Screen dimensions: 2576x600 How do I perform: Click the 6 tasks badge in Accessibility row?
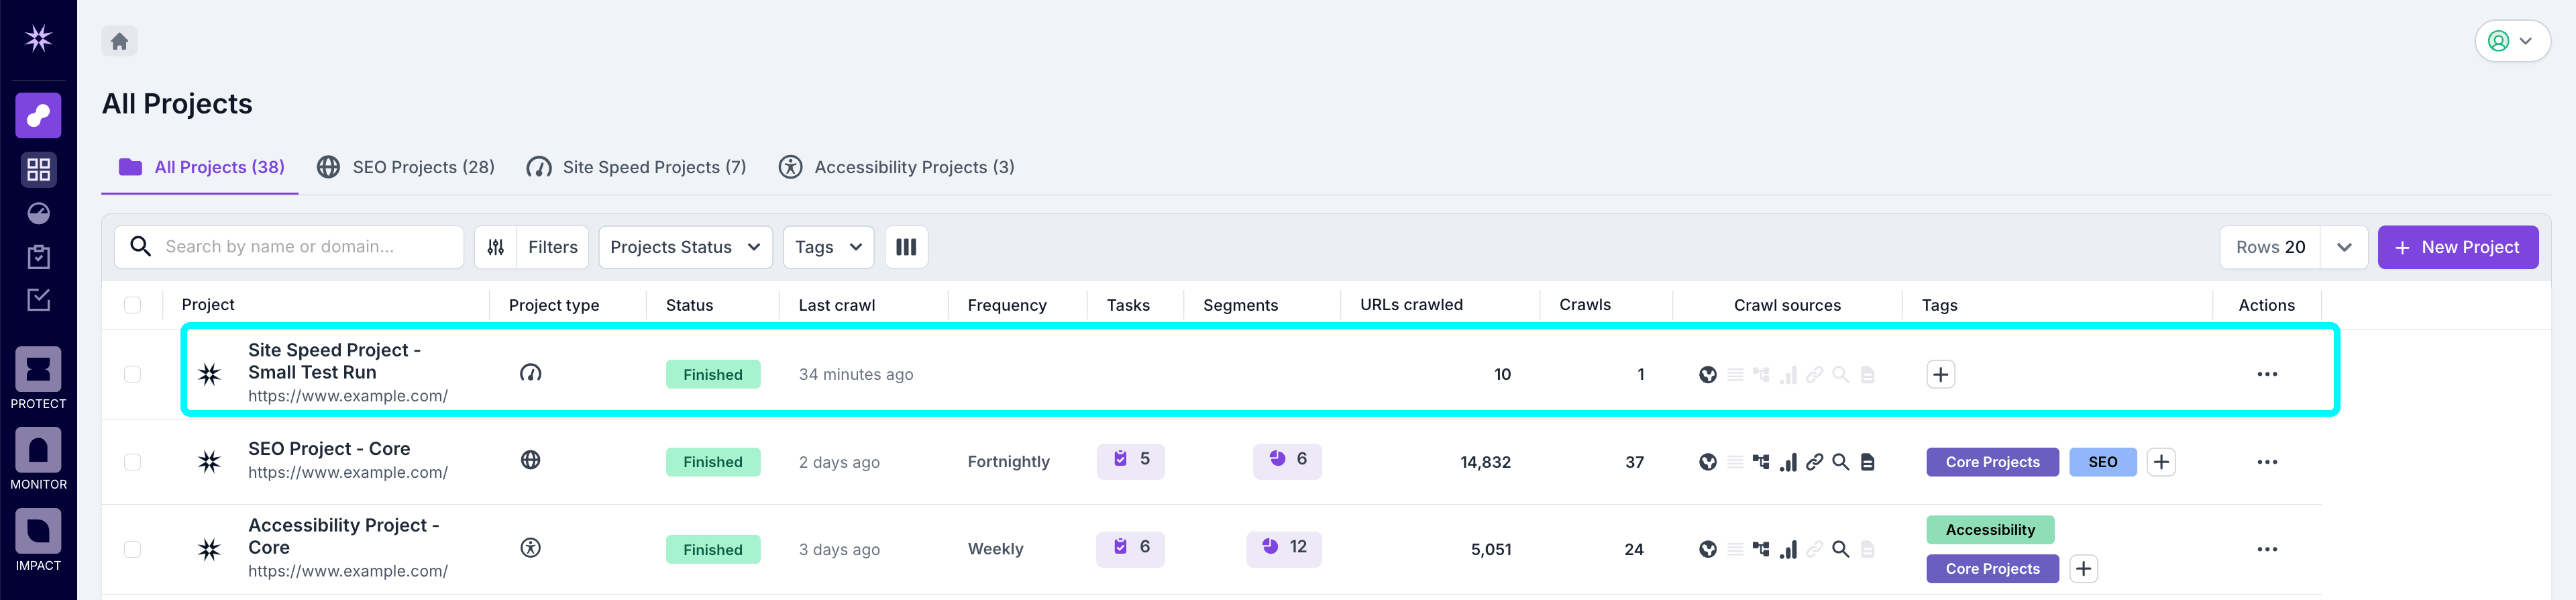[1130, 548]
